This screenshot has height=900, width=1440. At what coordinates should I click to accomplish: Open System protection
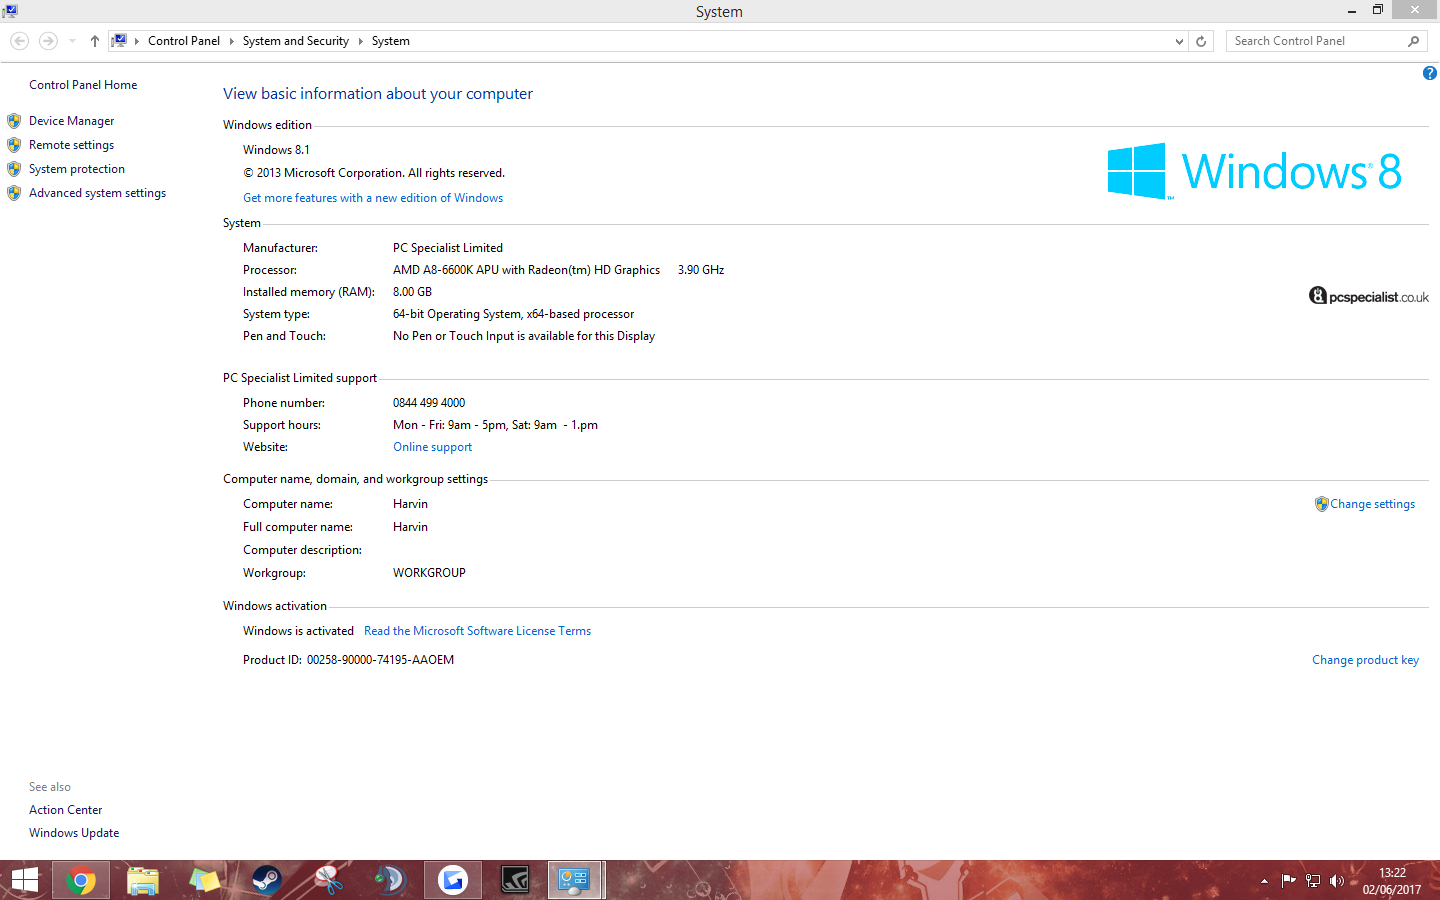click(x=77, y=169)
